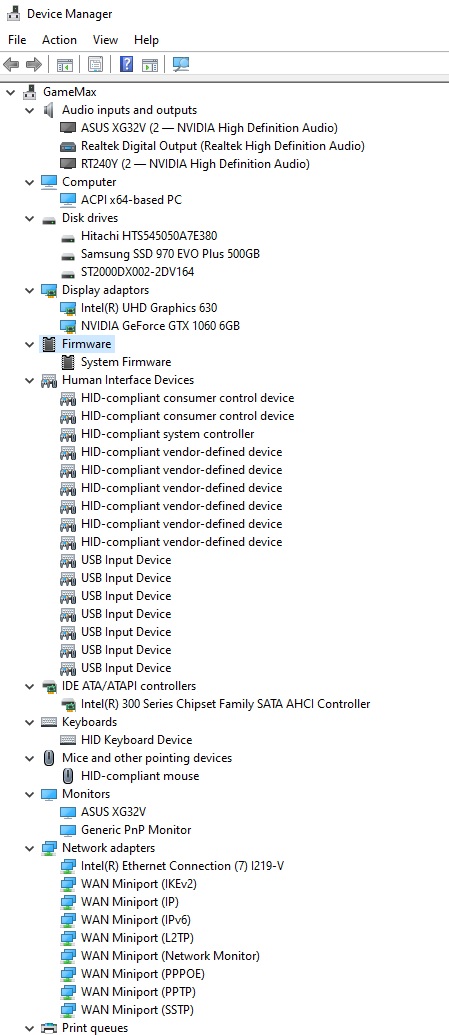Collapse the Disk drives chevron
The image size is (449, 1035).
tap(30, 218)
